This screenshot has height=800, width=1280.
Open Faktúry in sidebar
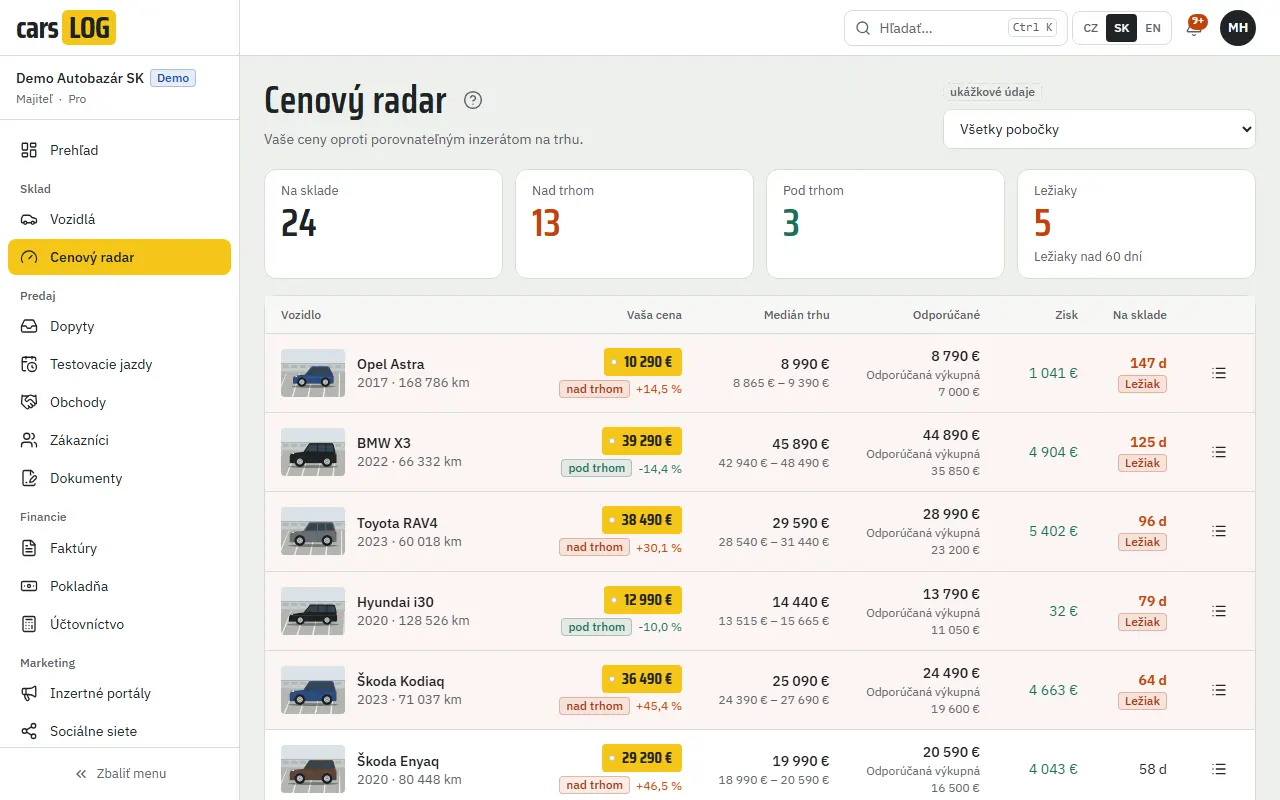click(119, 548)
